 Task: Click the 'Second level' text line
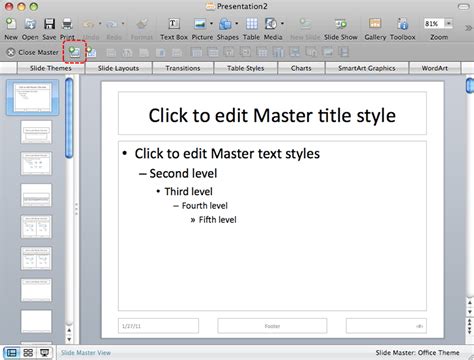pos(183,173)
